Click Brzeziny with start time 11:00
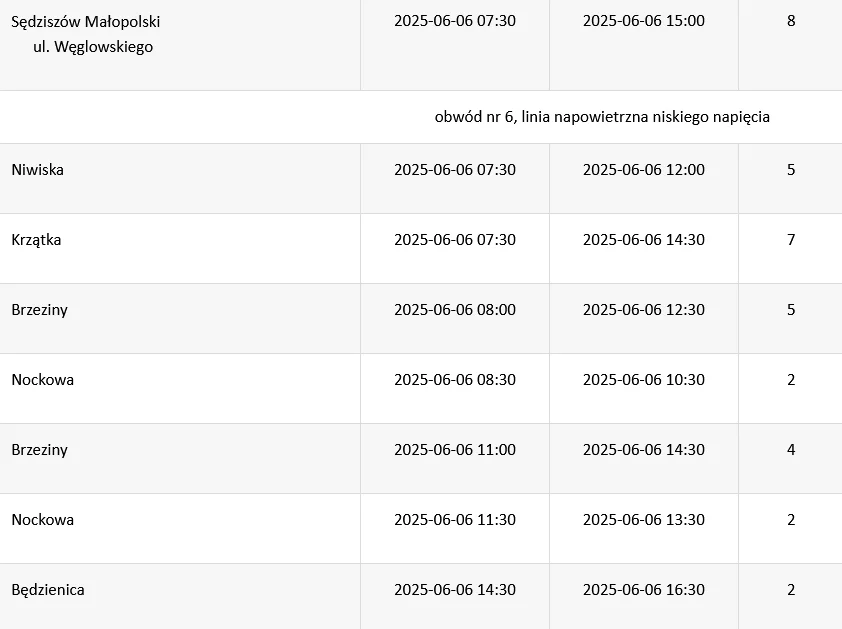 (40, 450)
